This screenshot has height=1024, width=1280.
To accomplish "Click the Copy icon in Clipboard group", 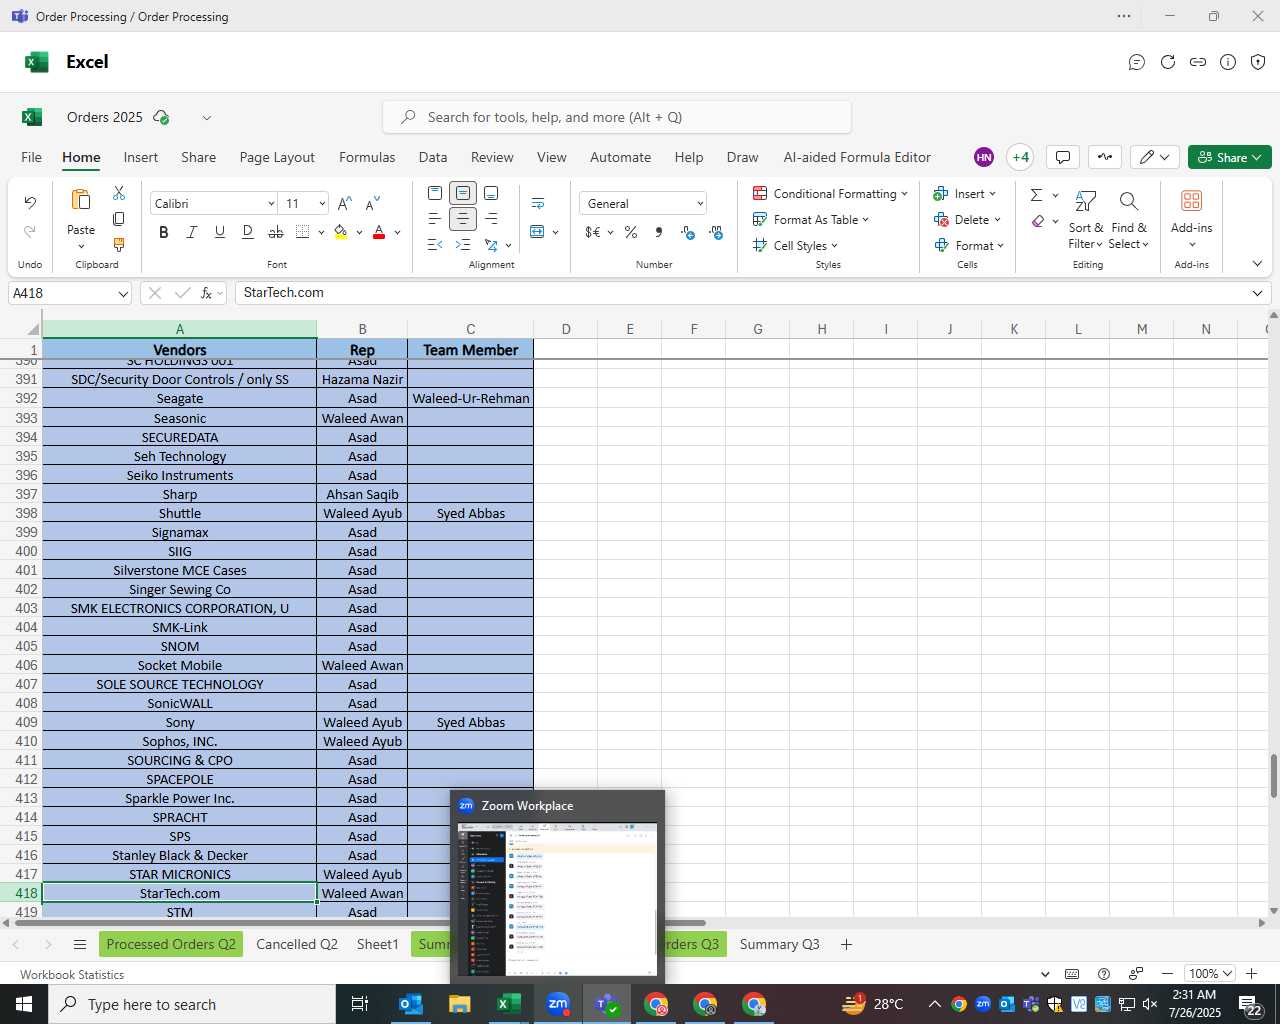I will (119, 219).
